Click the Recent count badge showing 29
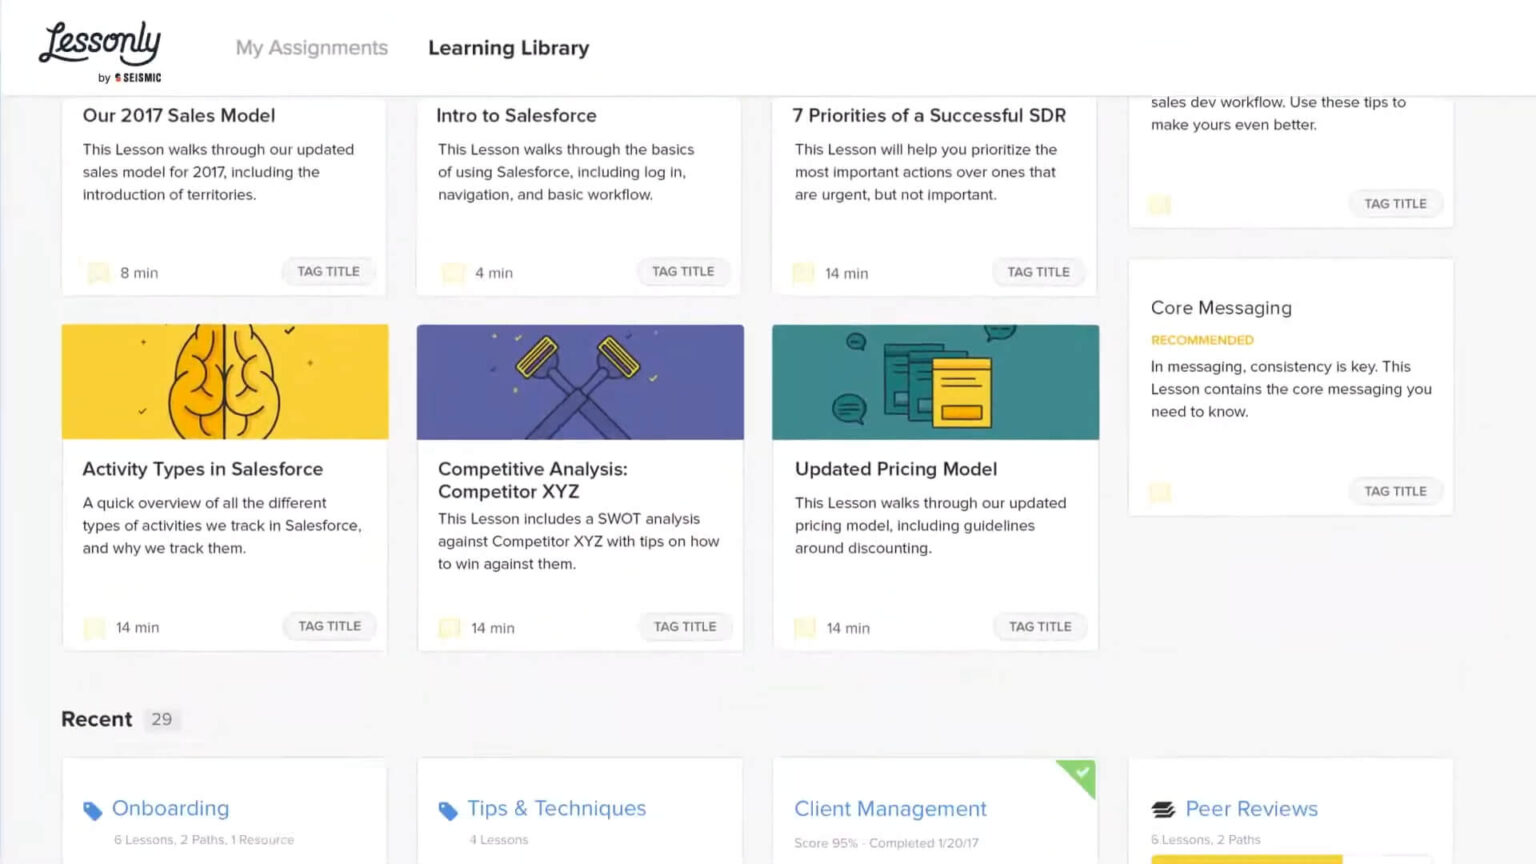 [162, 719]
